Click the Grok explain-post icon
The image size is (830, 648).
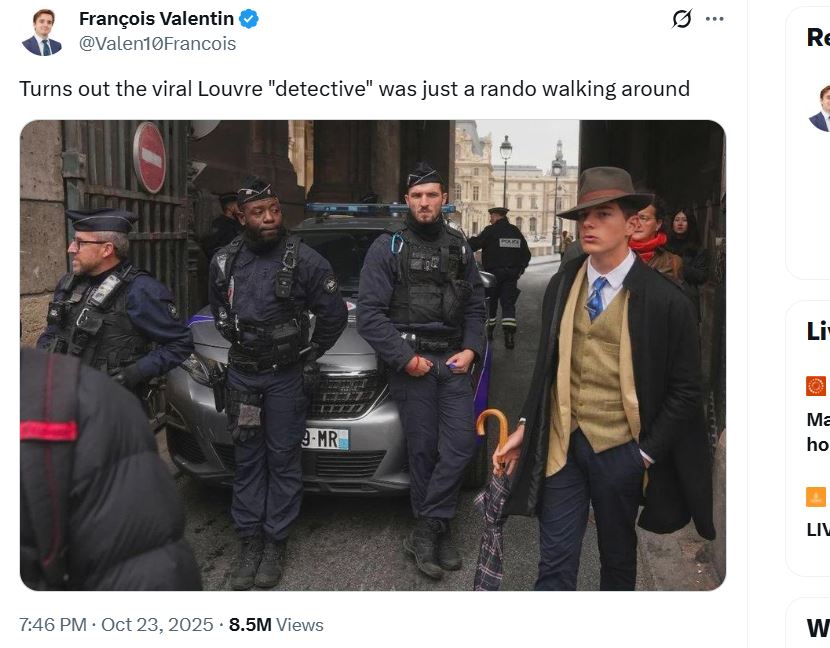(682, 19)
